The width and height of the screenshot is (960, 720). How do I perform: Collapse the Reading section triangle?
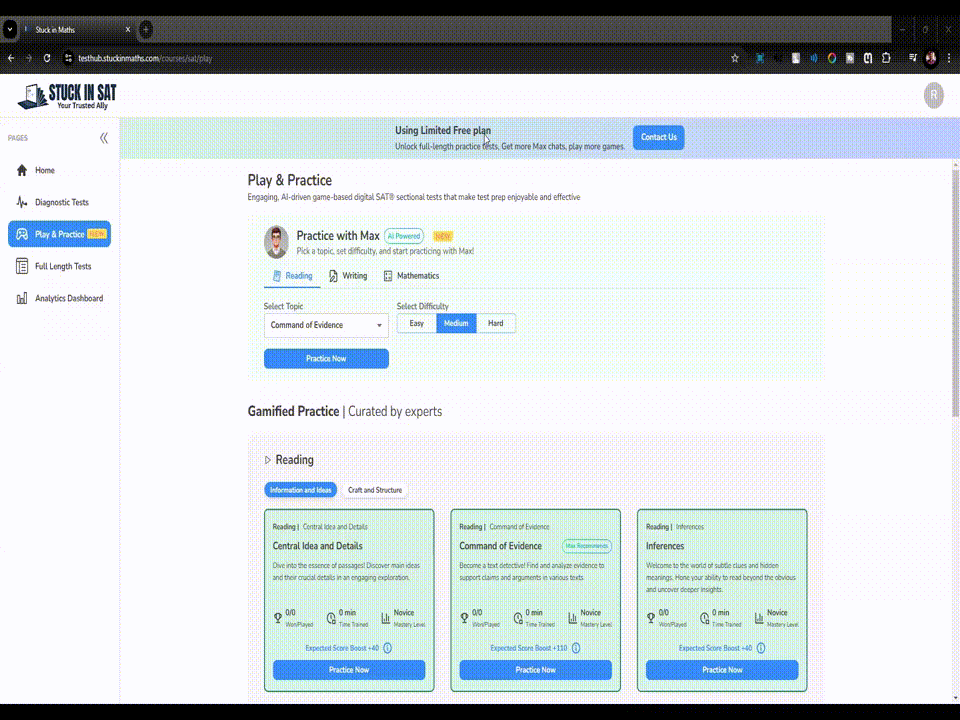pos(268,460)
